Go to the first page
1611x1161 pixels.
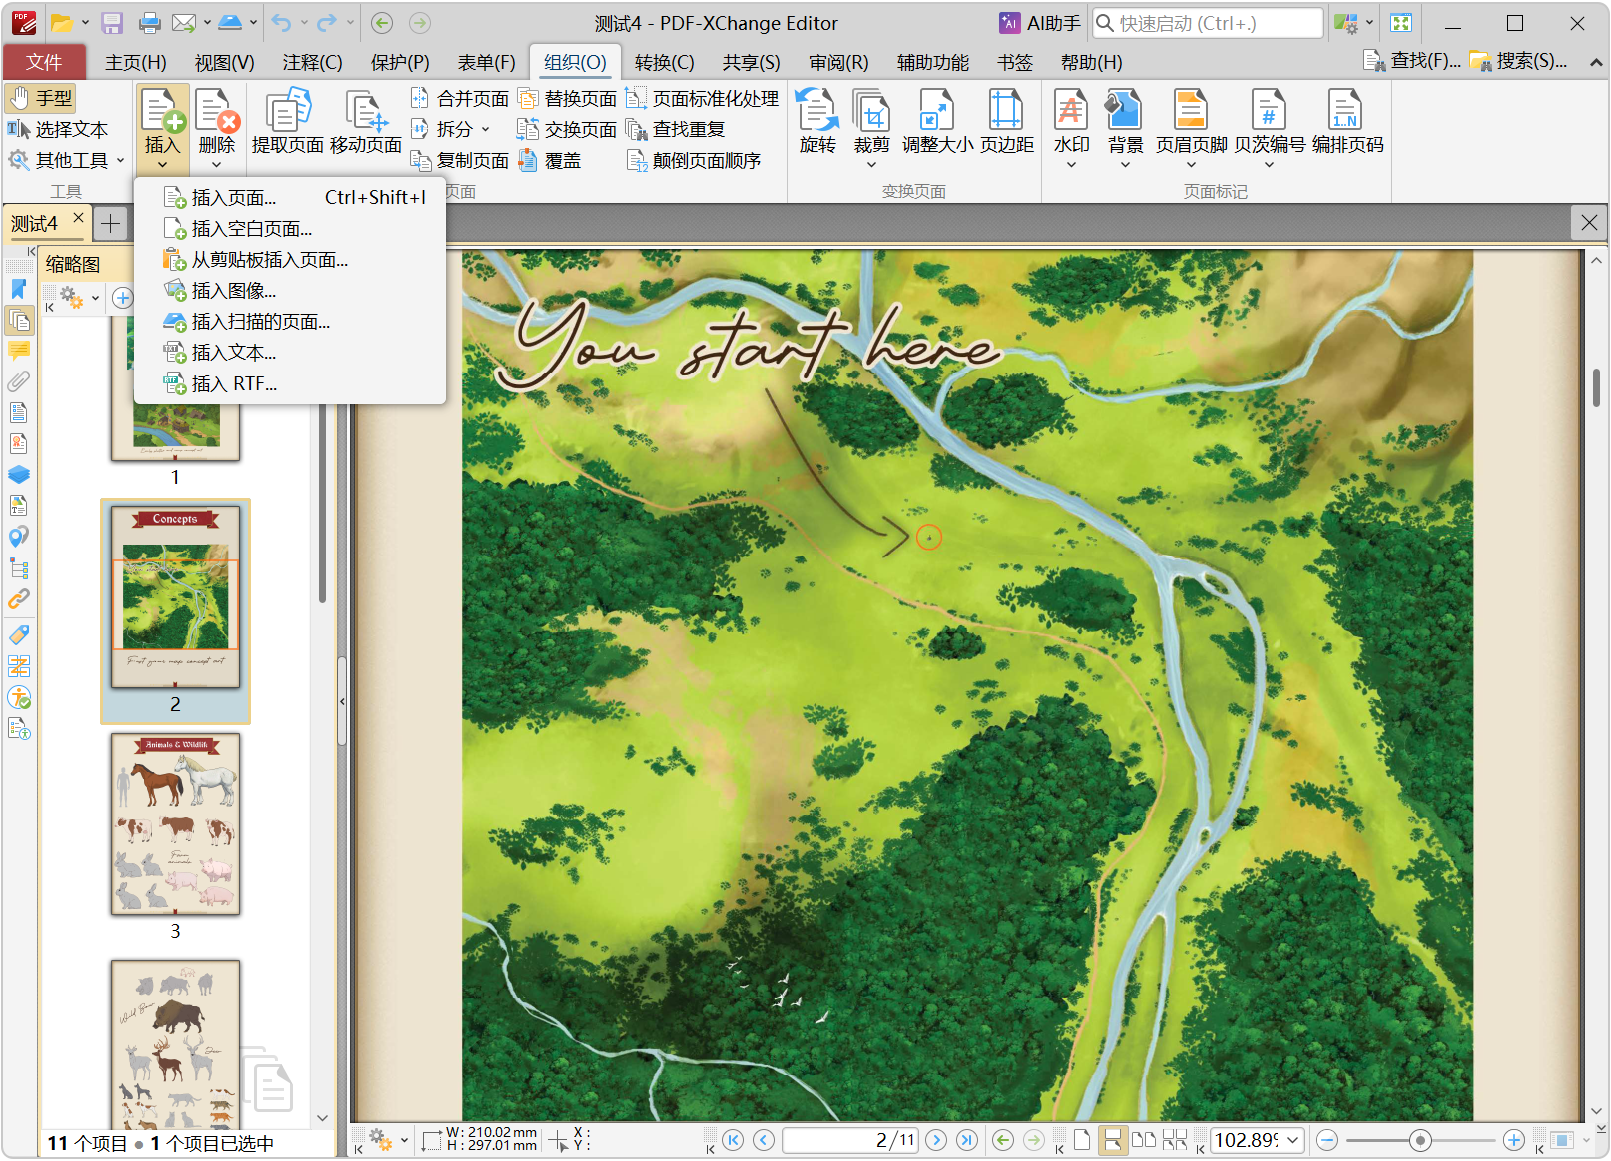coord(733,1141)
